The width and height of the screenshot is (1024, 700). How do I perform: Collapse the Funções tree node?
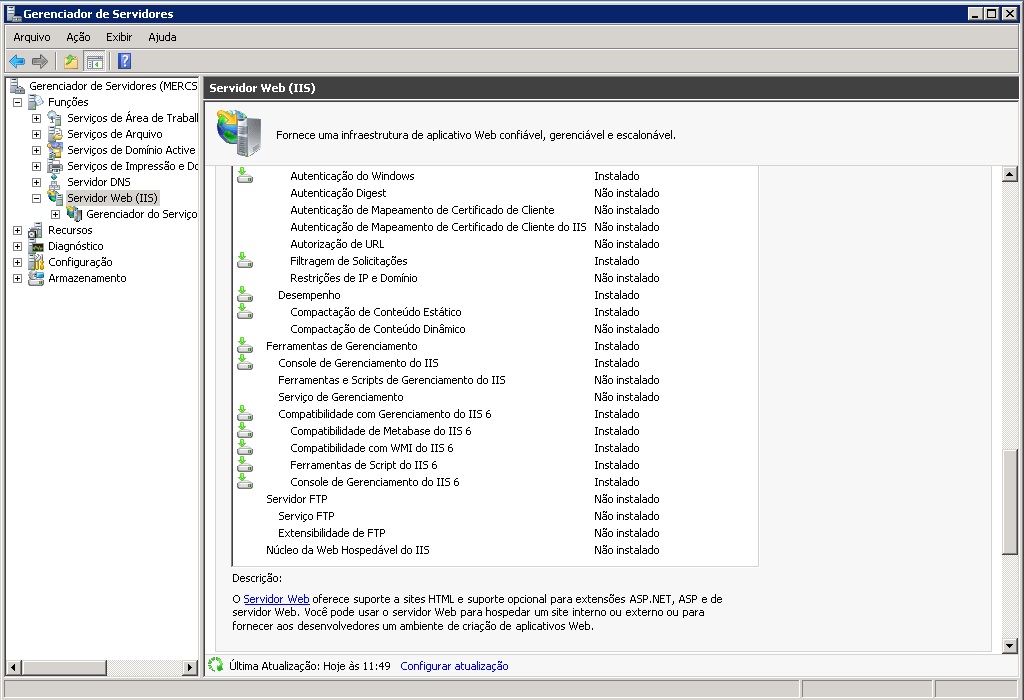pyautogui.click(x=17, y=102)
